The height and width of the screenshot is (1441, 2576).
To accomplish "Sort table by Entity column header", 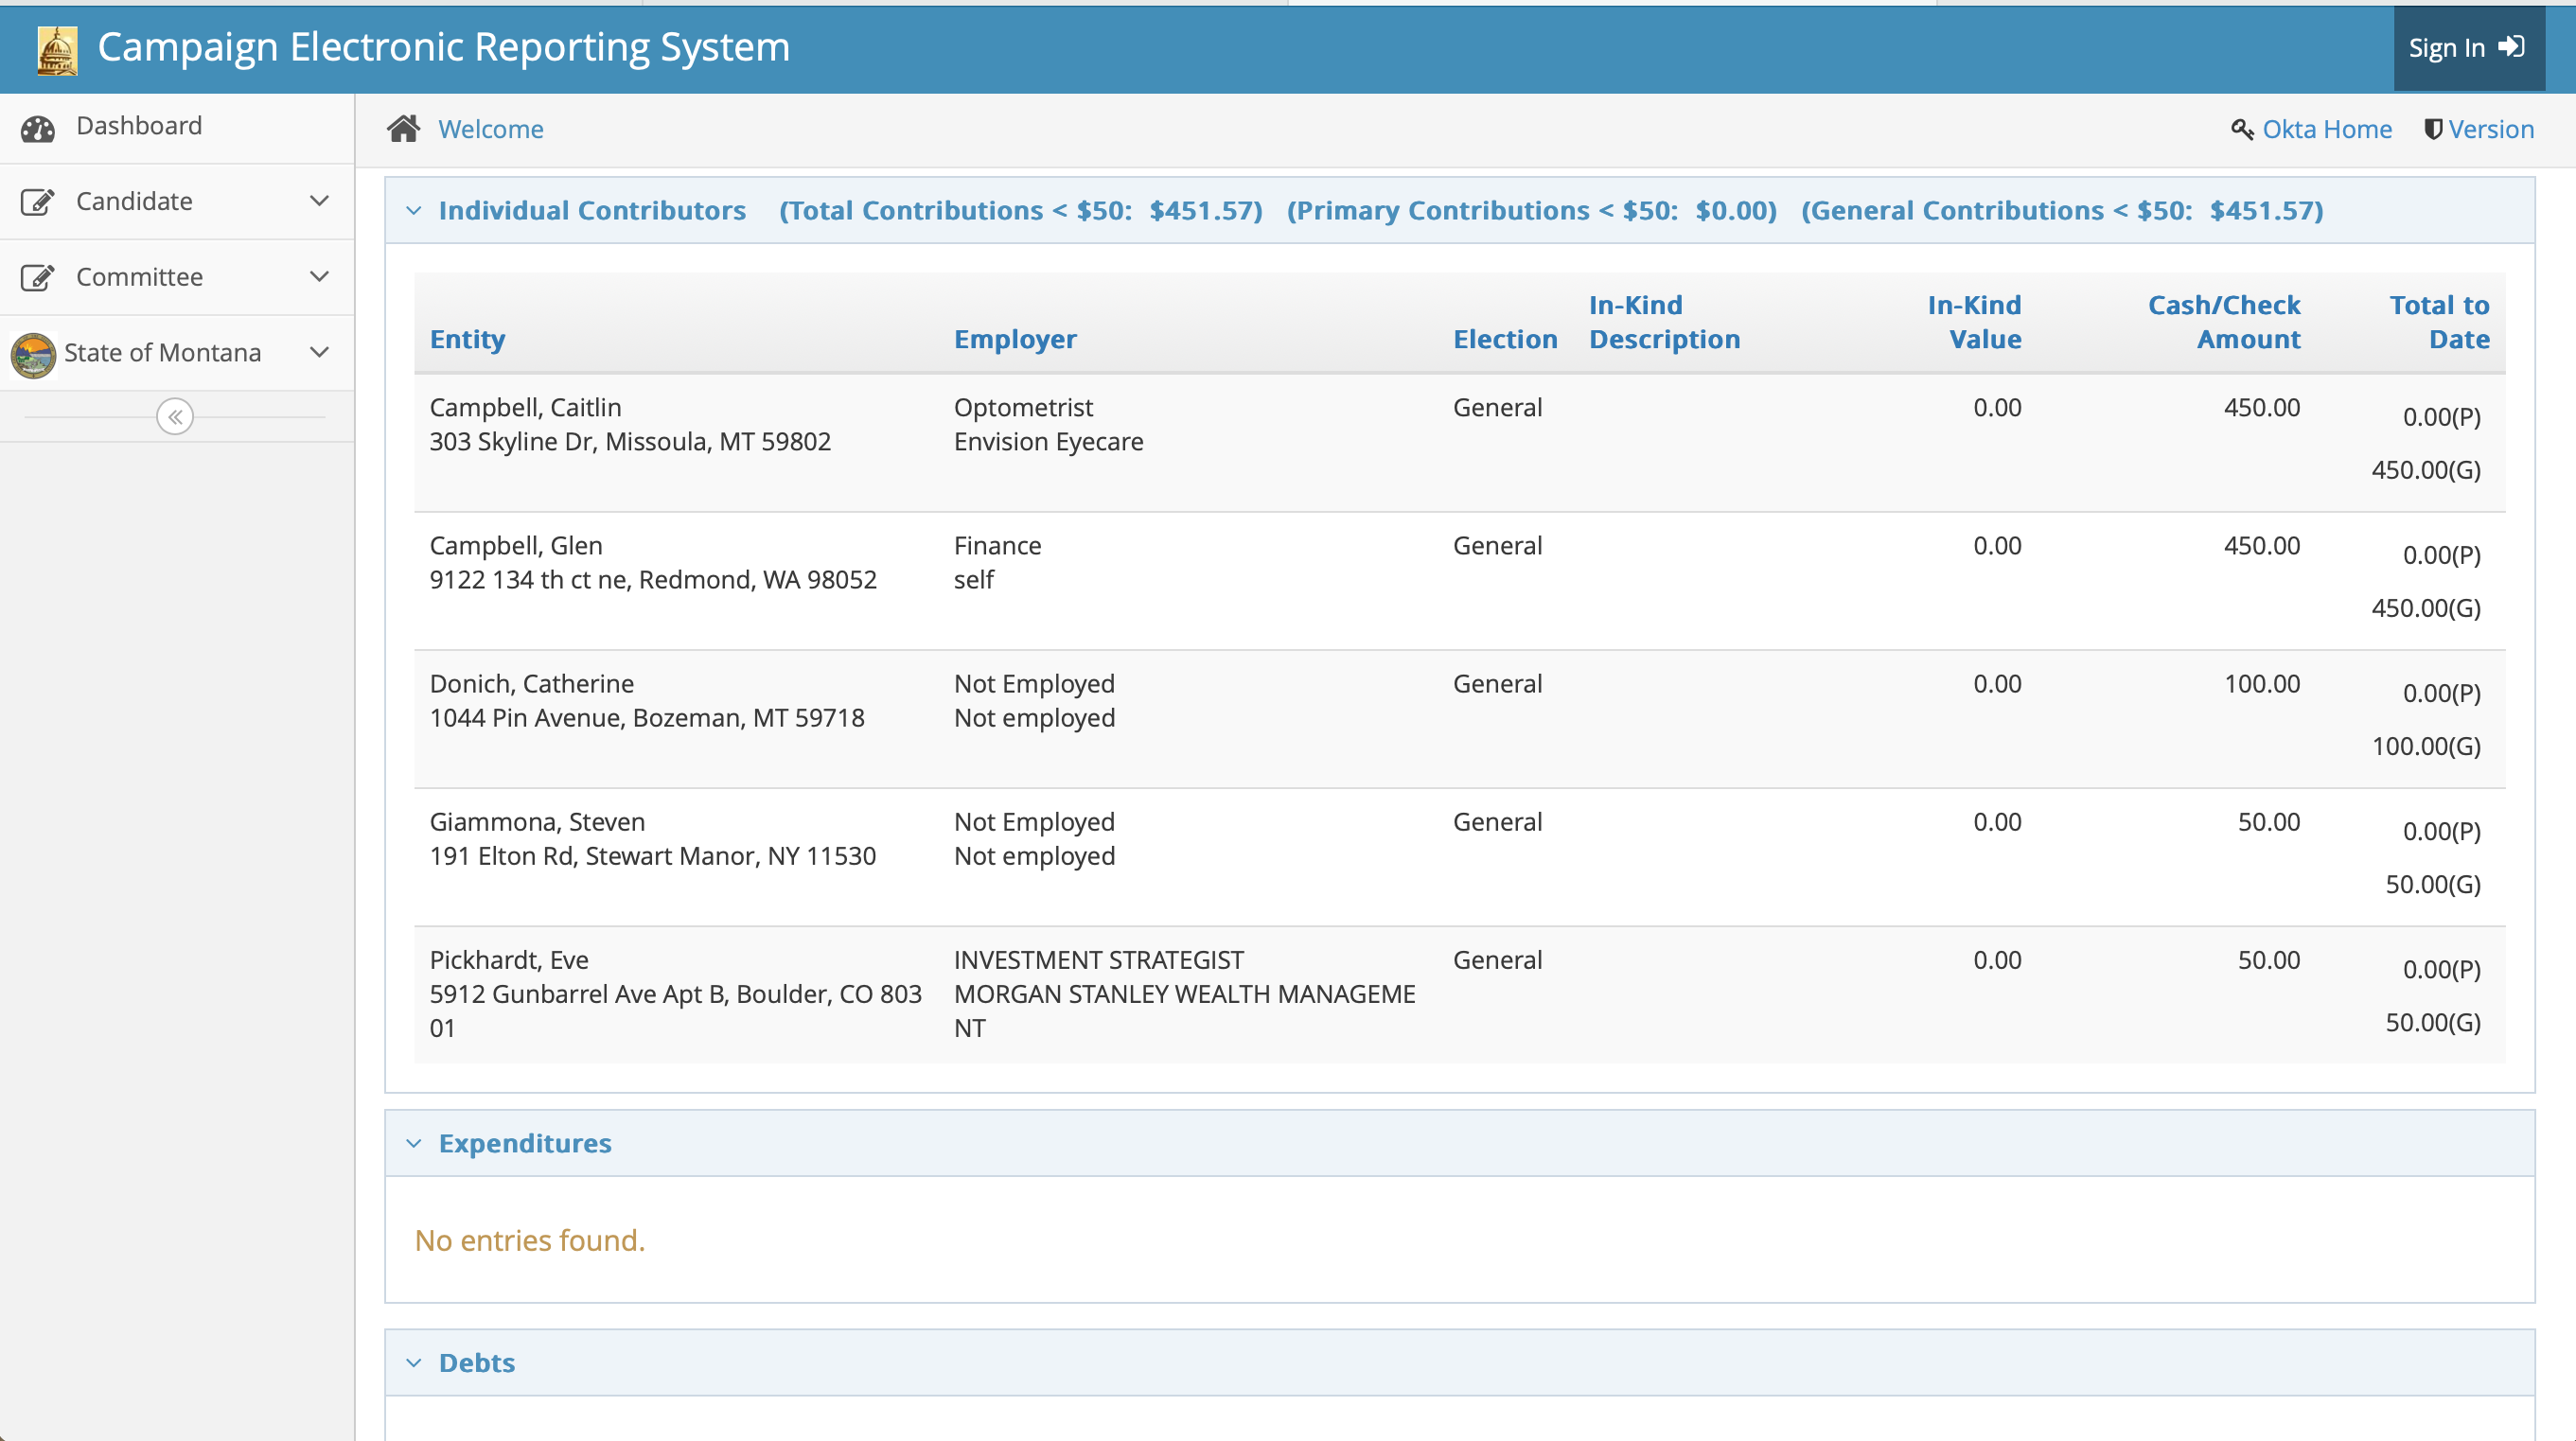I will pos(467,340).
